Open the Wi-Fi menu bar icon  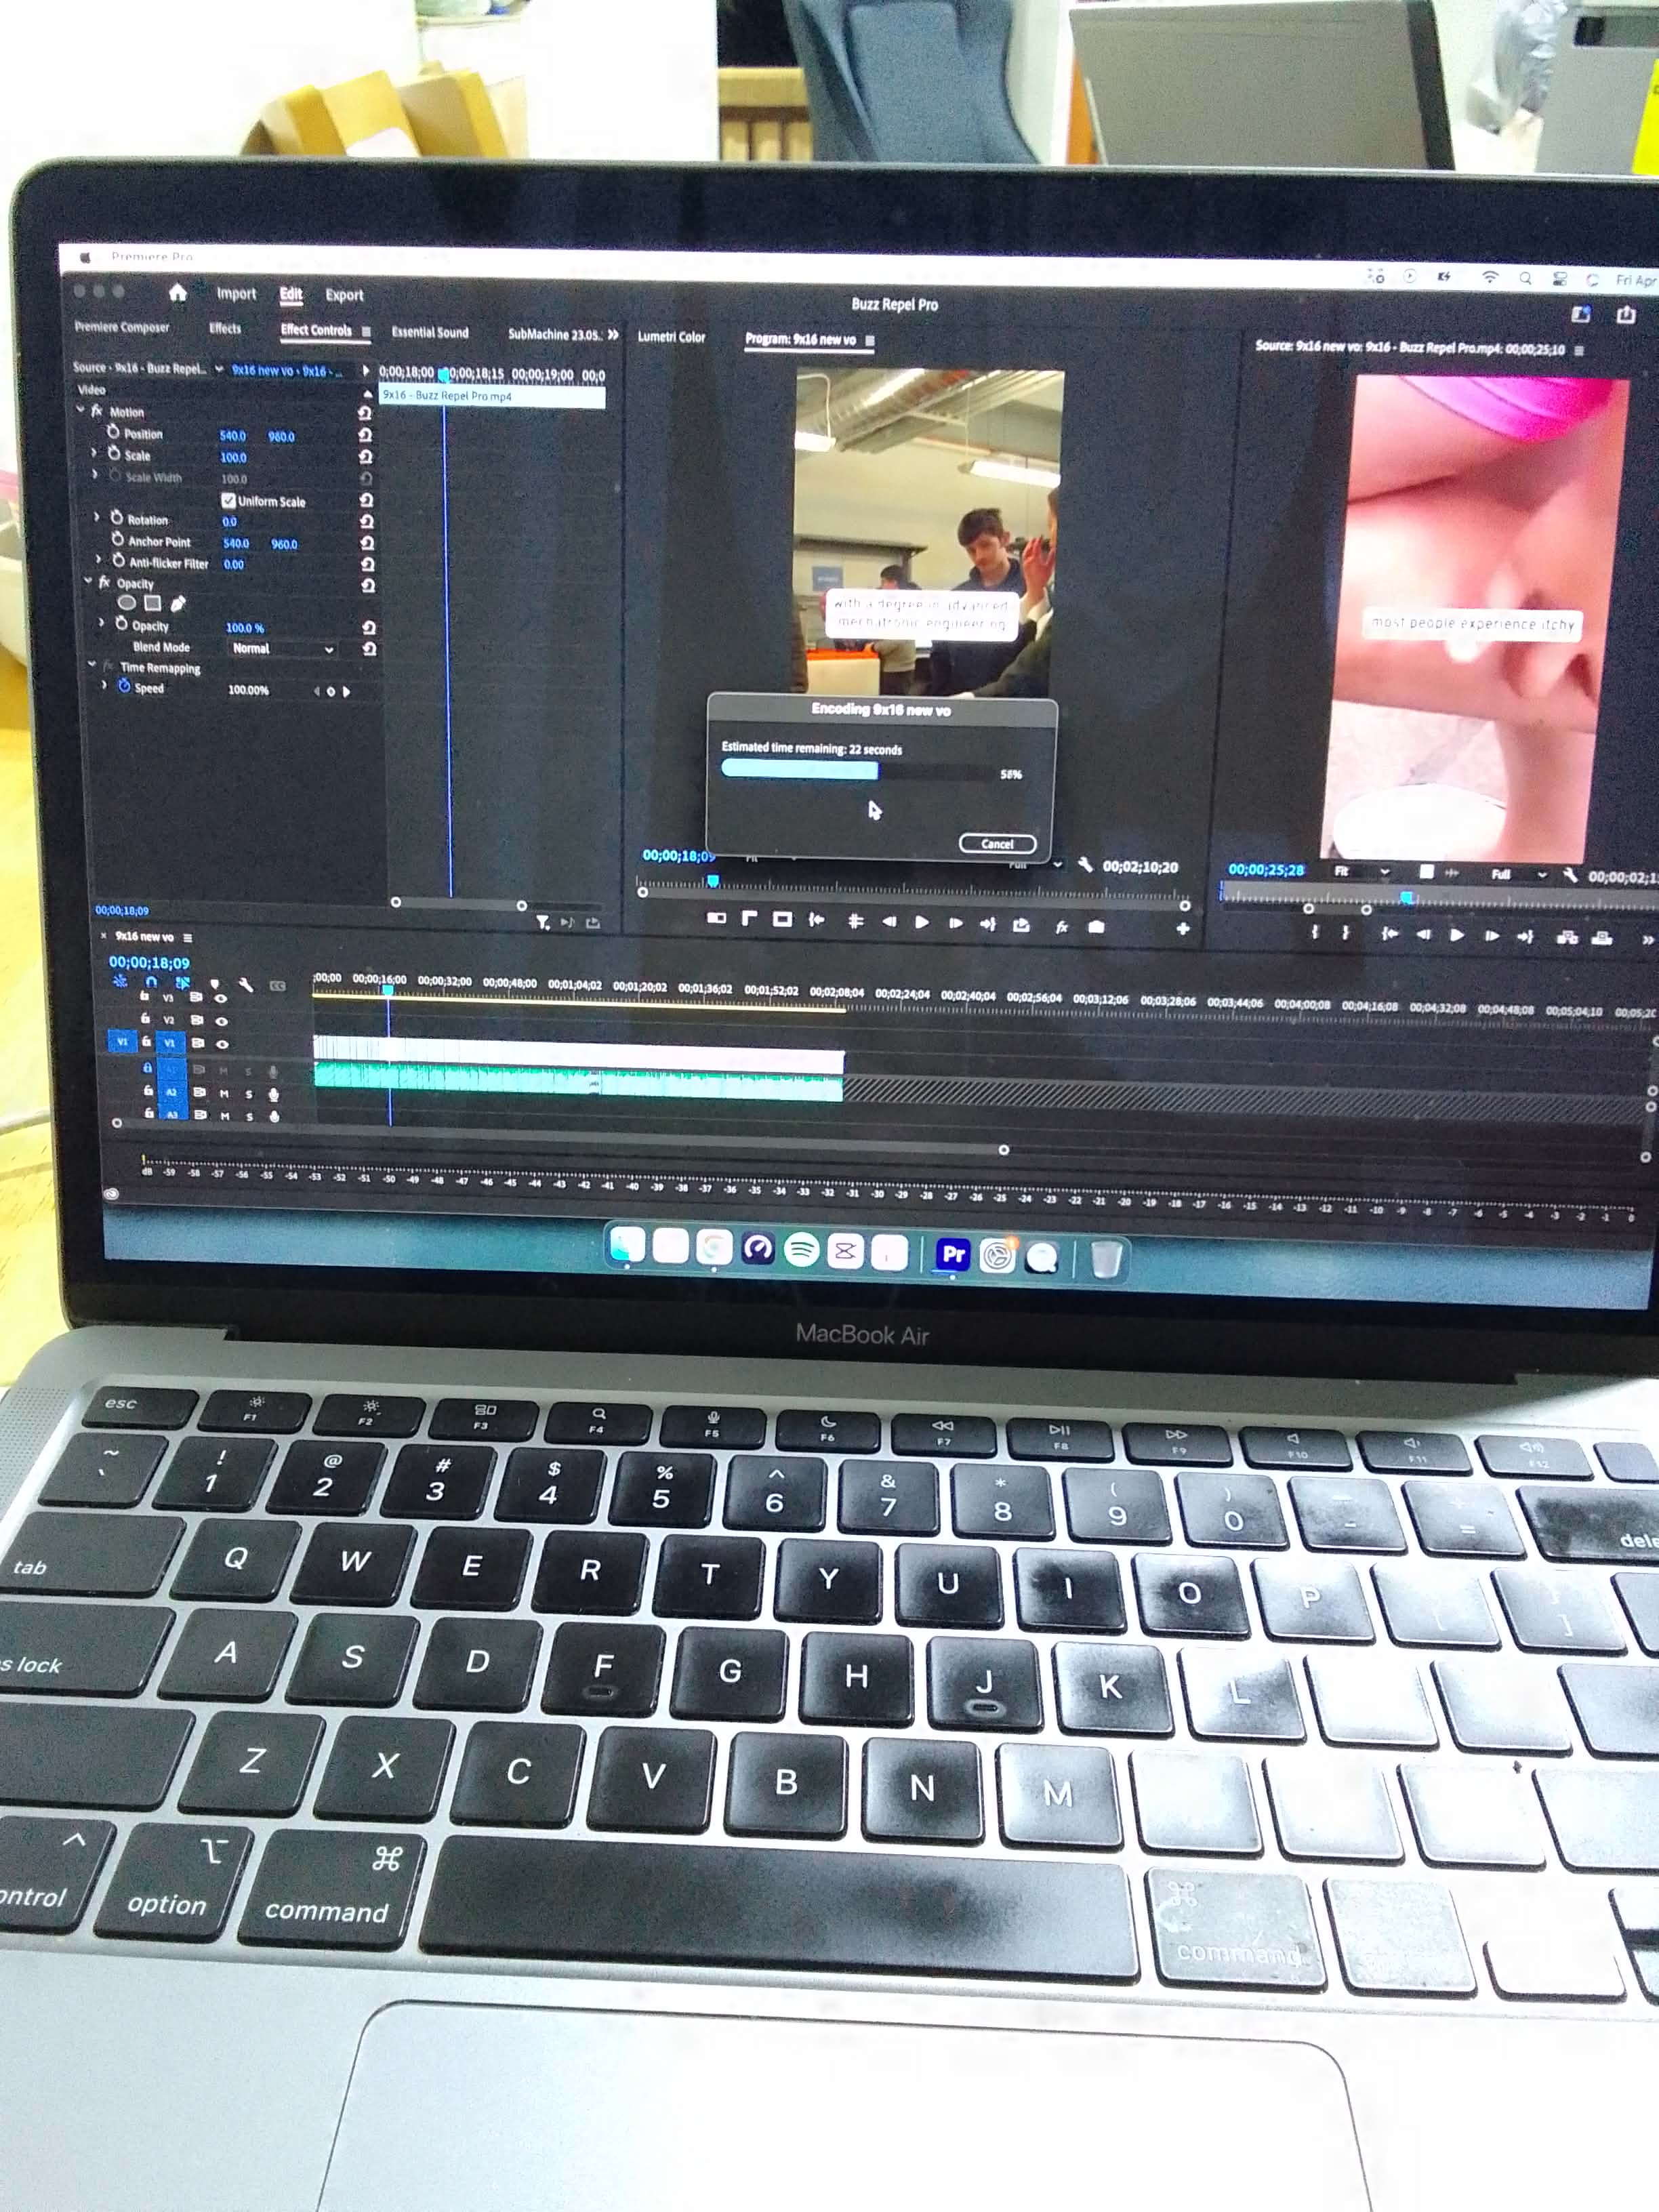click(x=1490, y=277)
